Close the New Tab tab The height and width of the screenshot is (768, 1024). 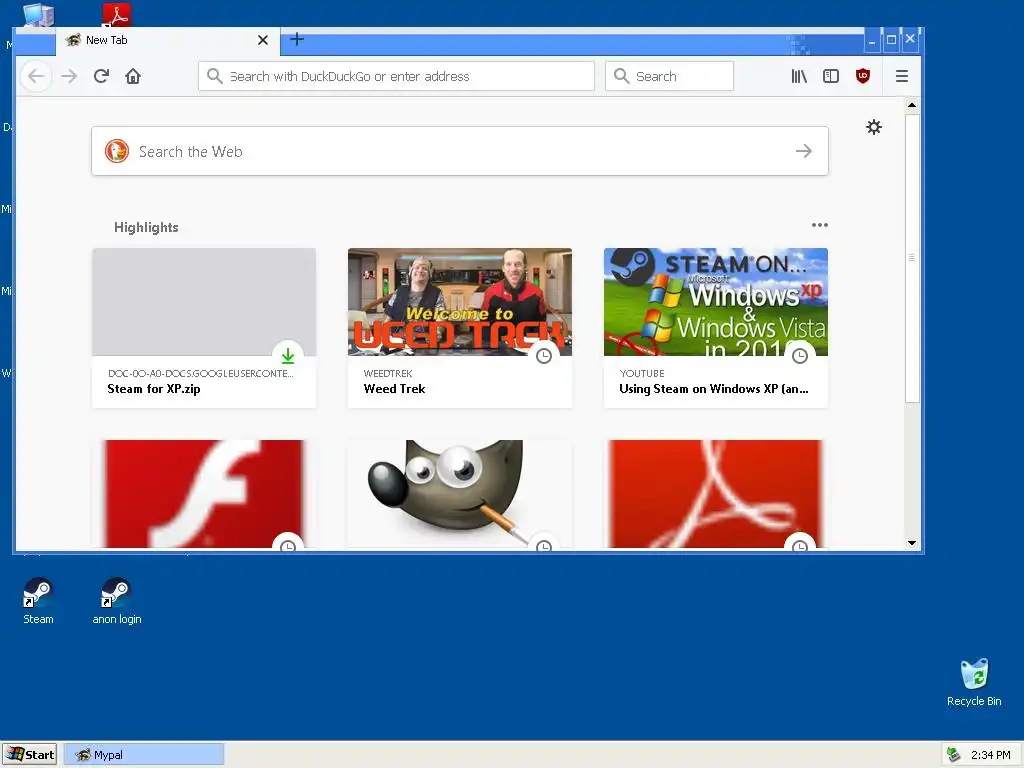coord(263,40)
